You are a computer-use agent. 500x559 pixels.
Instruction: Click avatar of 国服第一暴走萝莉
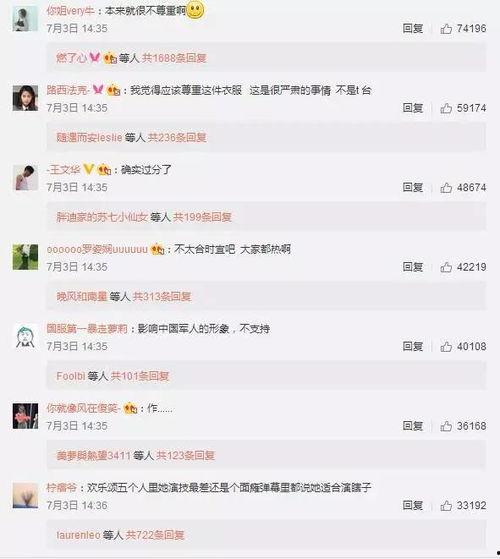(25, 337)
